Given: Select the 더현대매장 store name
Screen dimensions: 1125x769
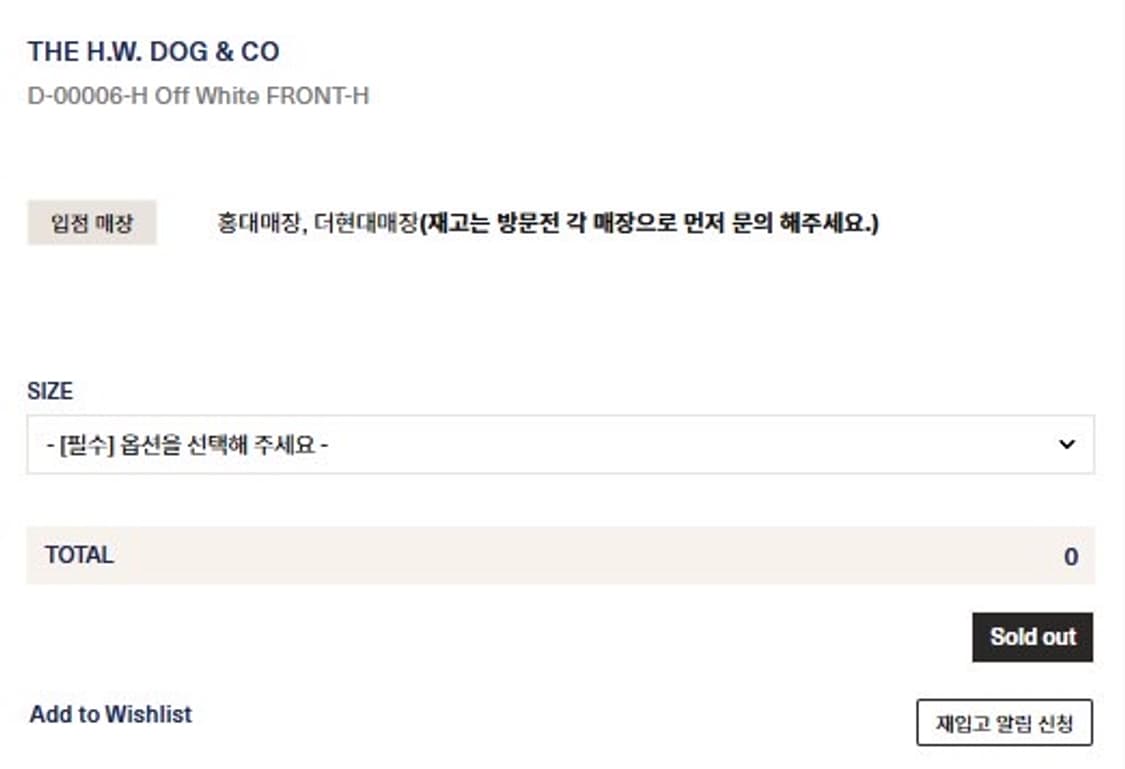Looking at the screenshot, I should coord(367,223).
